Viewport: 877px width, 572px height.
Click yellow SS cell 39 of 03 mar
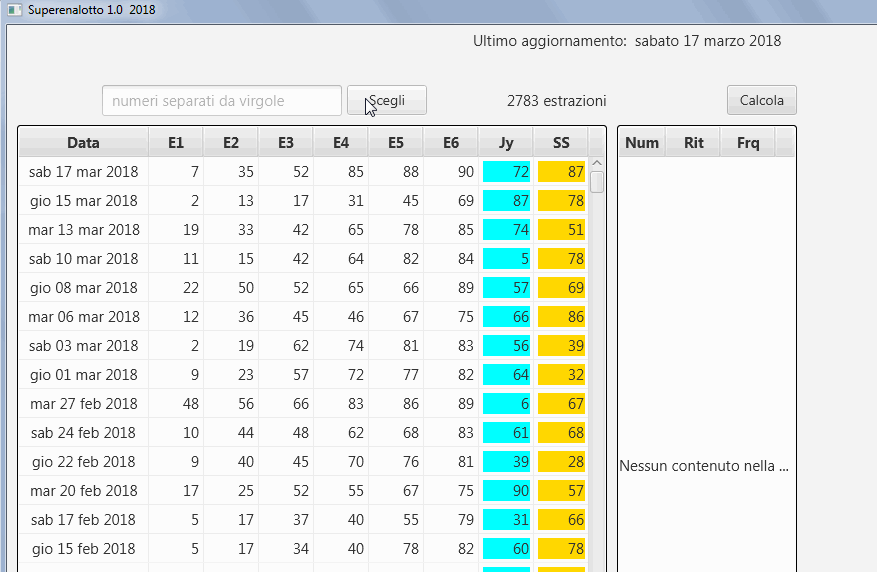[x=562, y=346]
